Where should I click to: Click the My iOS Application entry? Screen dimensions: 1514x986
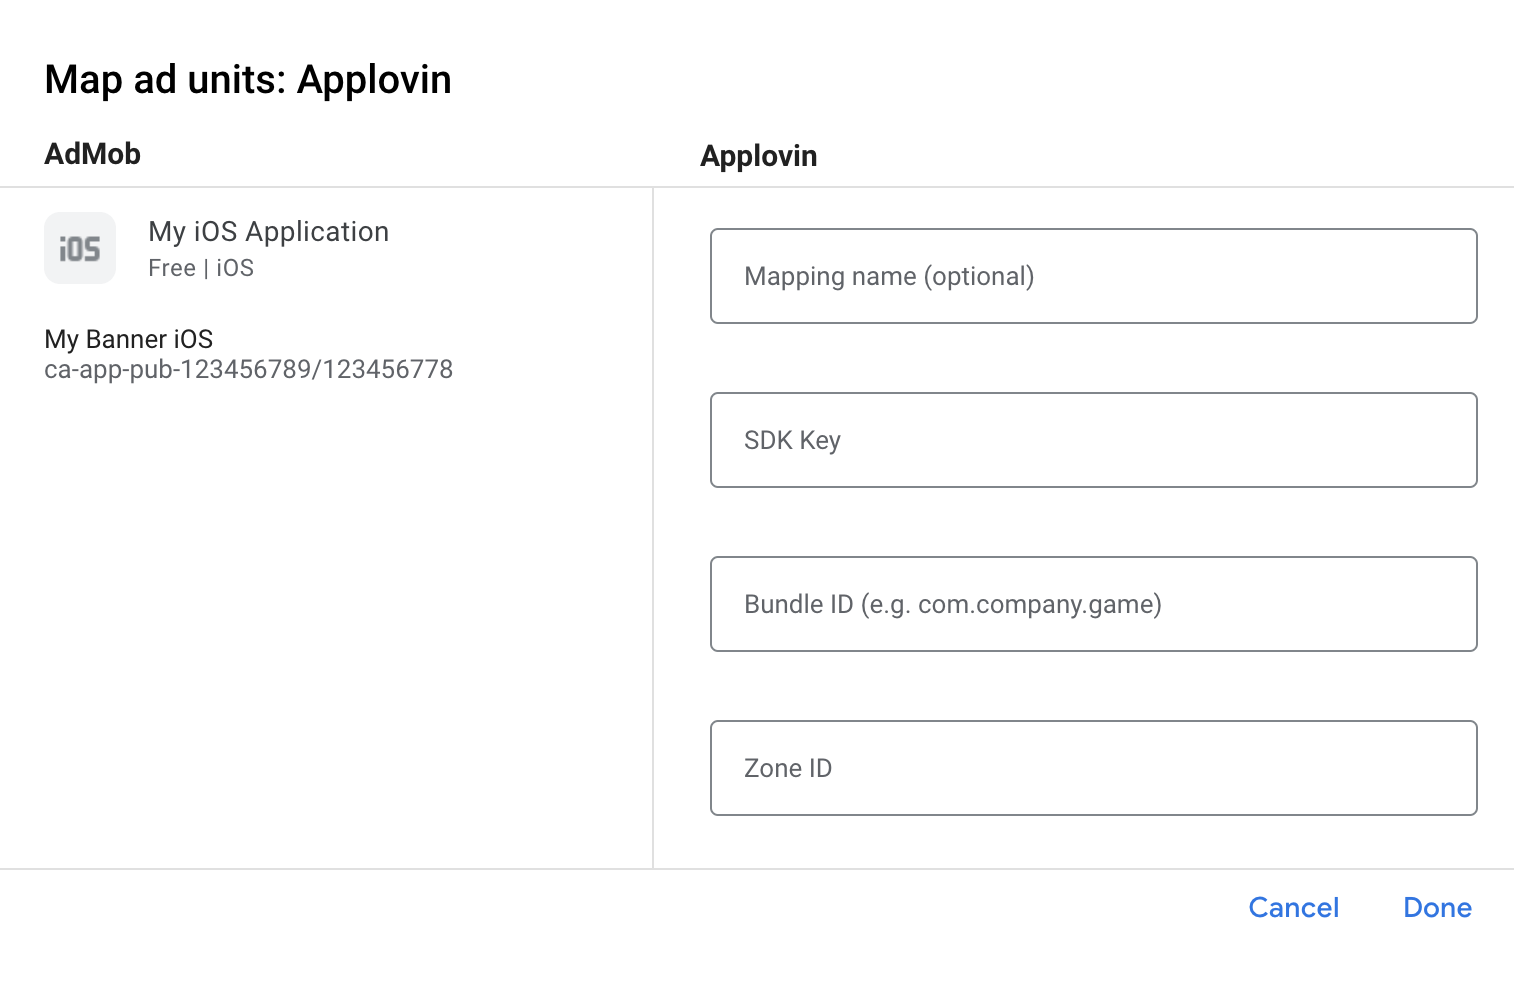tap(268, 231)
